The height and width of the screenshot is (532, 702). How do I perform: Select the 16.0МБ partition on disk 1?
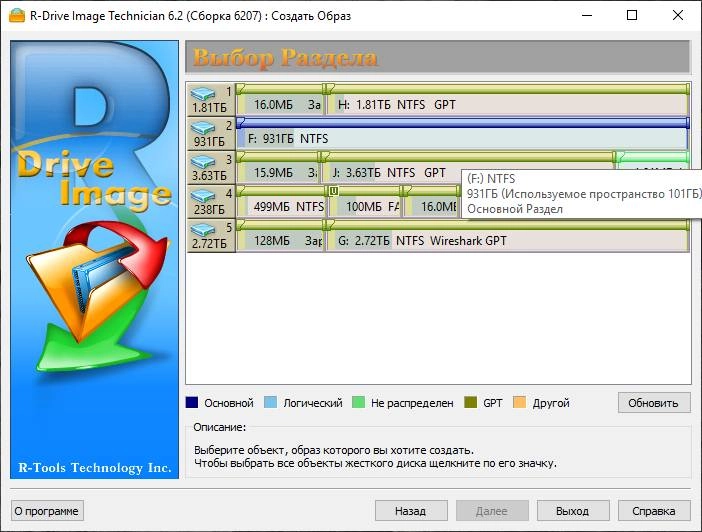(279, 99)
